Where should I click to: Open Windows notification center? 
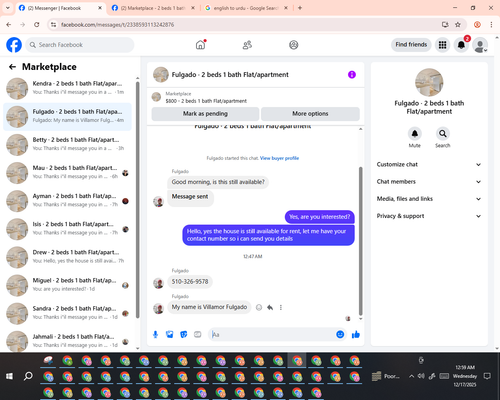(x=487, y=376)
